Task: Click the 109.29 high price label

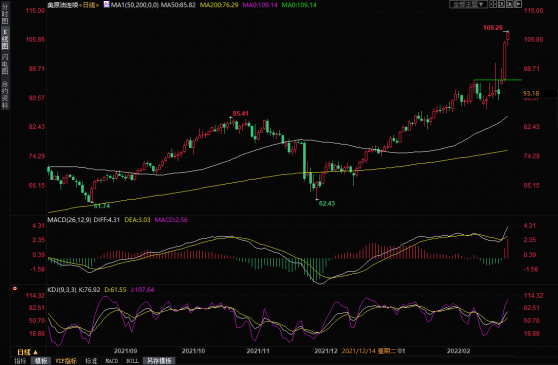Action: (493, 27)
